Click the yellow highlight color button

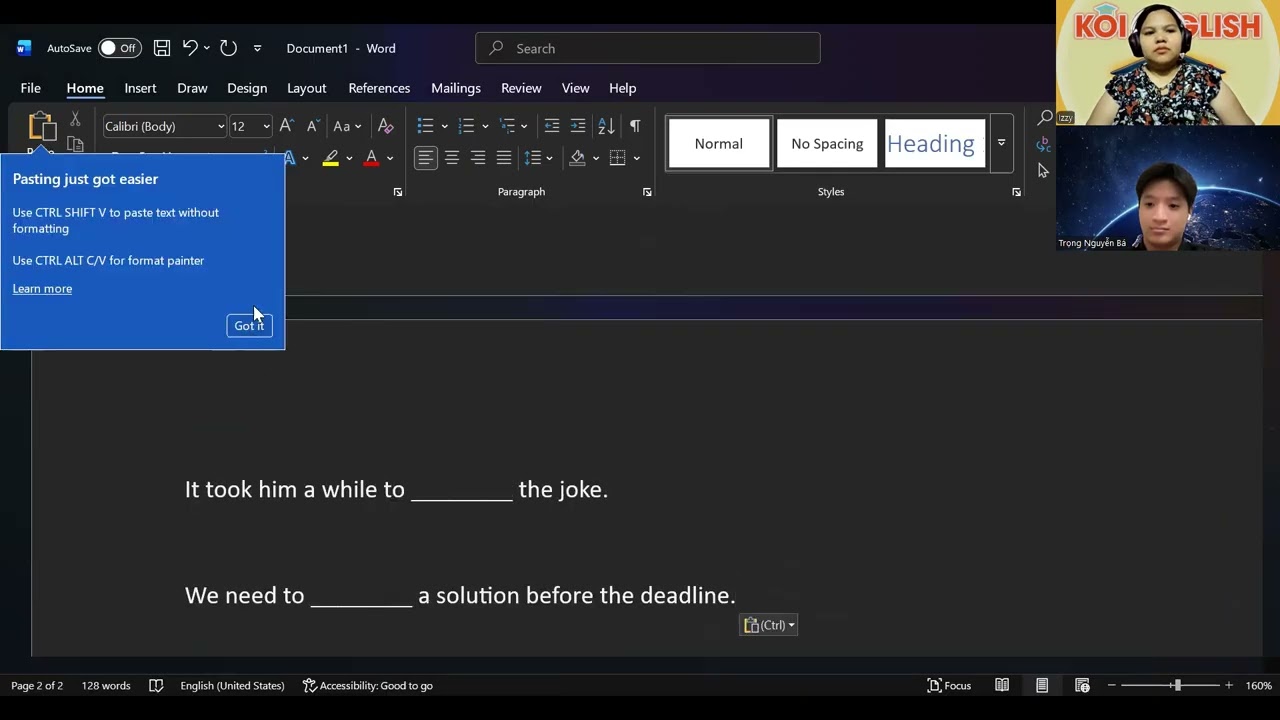pyautogui.click(x=331, y=158)
